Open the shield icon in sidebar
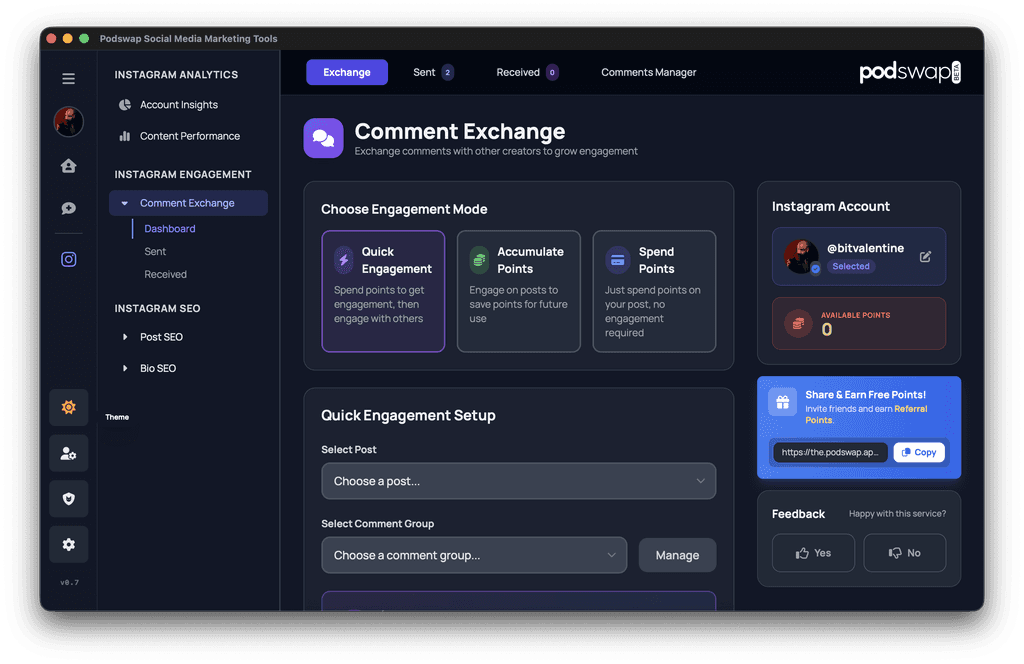The image size is (1024, 664). tap(69, 499)
